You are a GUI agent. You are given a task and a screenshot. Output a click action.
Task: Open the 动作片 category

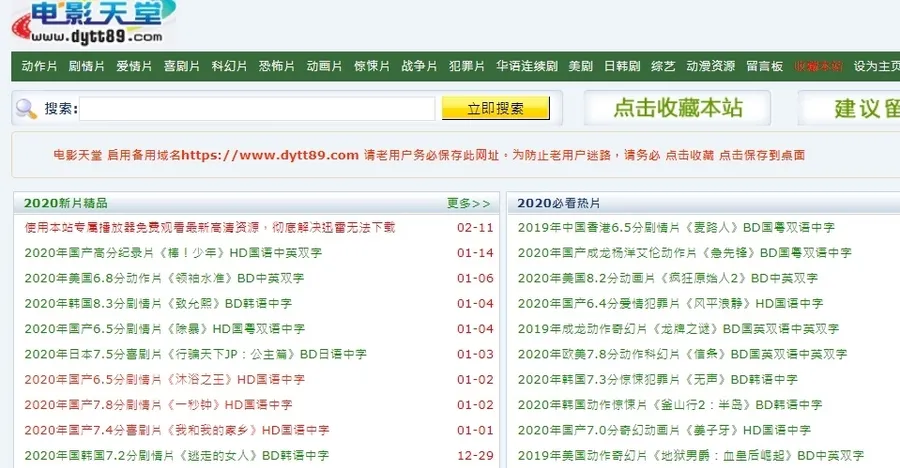40,66
